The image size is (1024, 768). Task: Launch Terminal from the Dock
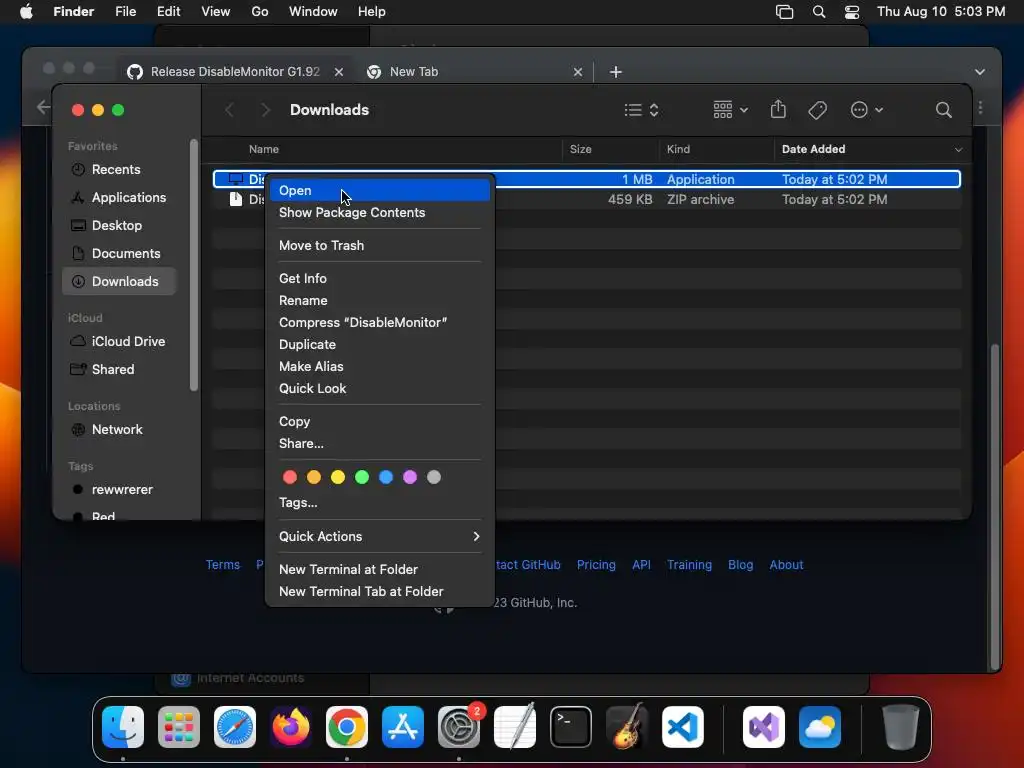(571, 727)
